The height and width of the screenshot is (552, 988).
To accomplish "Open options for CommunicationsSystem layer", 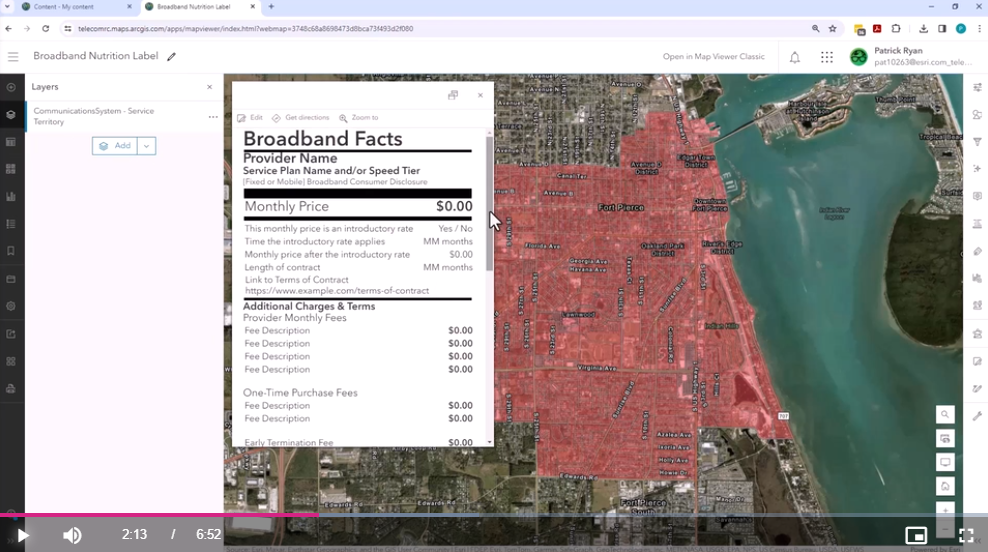I will pos(213,117).
